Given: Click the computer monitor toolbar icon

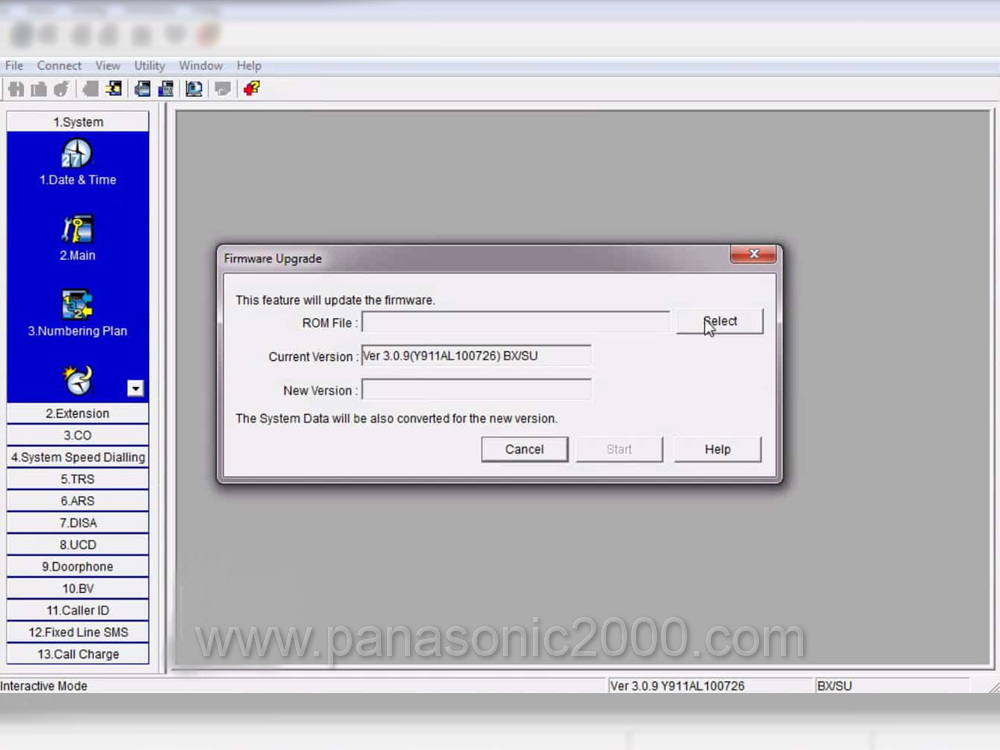Looking at the screenshot, I should tap(194, 89).
